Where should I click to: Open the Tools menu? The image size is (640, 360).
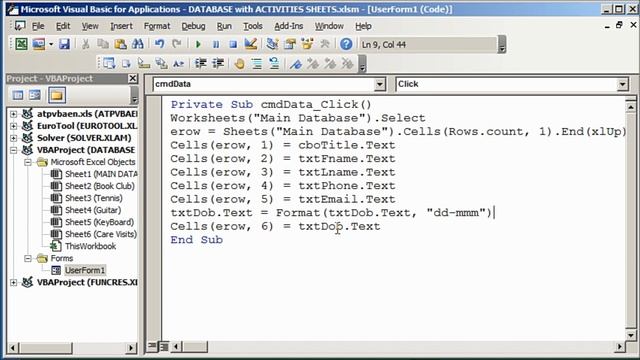253,26
